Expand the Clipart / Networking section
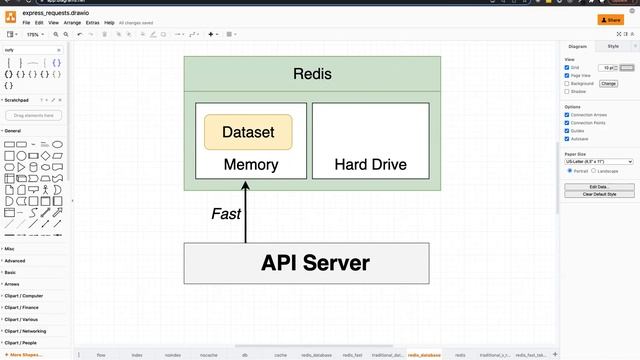 pos(25,331)
